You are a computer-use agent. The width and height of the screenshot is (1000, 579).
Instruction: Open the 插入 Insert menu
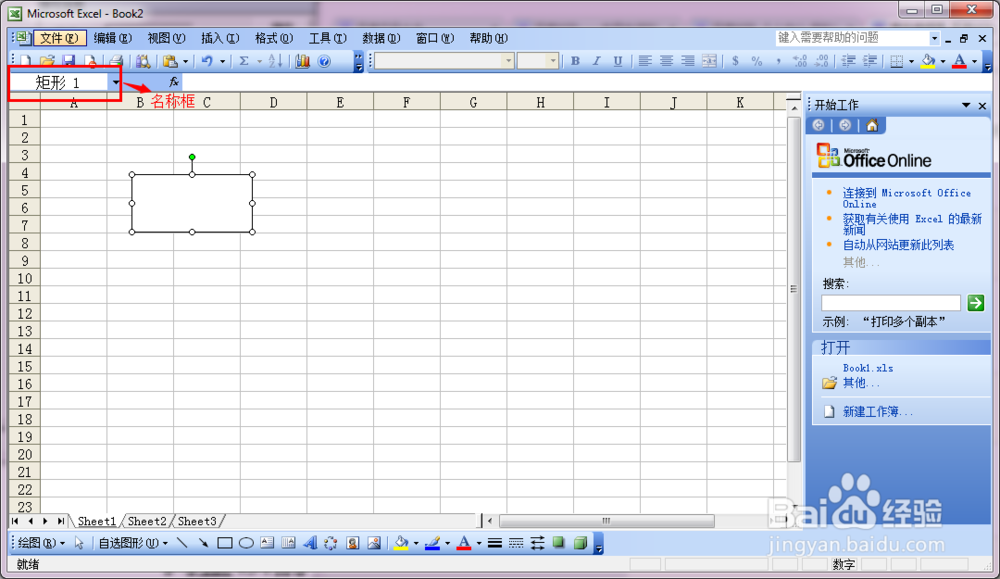point(220,38)
